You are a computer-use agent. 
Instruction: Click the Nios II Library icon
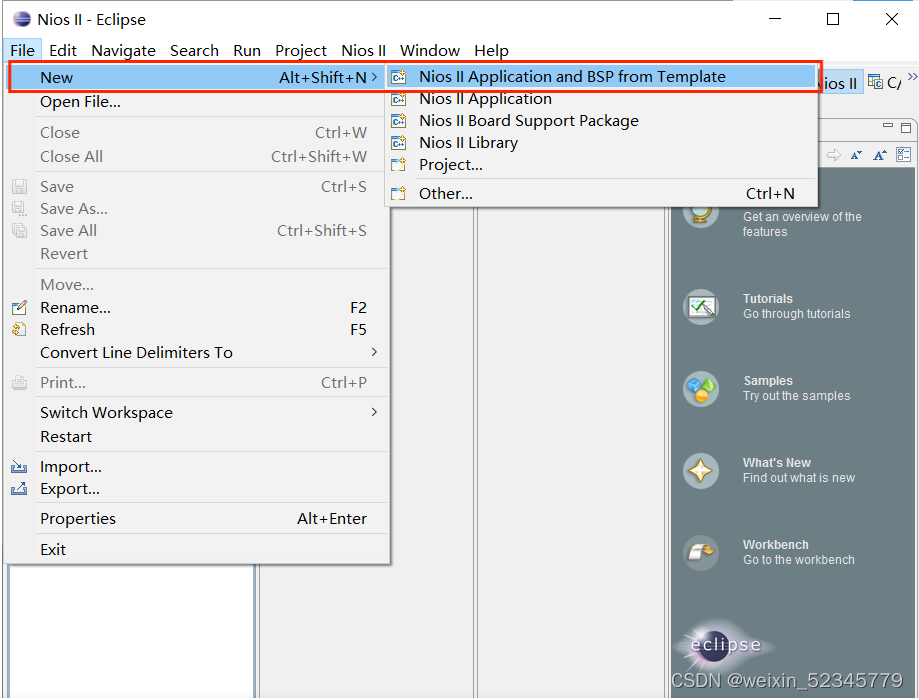399,143
